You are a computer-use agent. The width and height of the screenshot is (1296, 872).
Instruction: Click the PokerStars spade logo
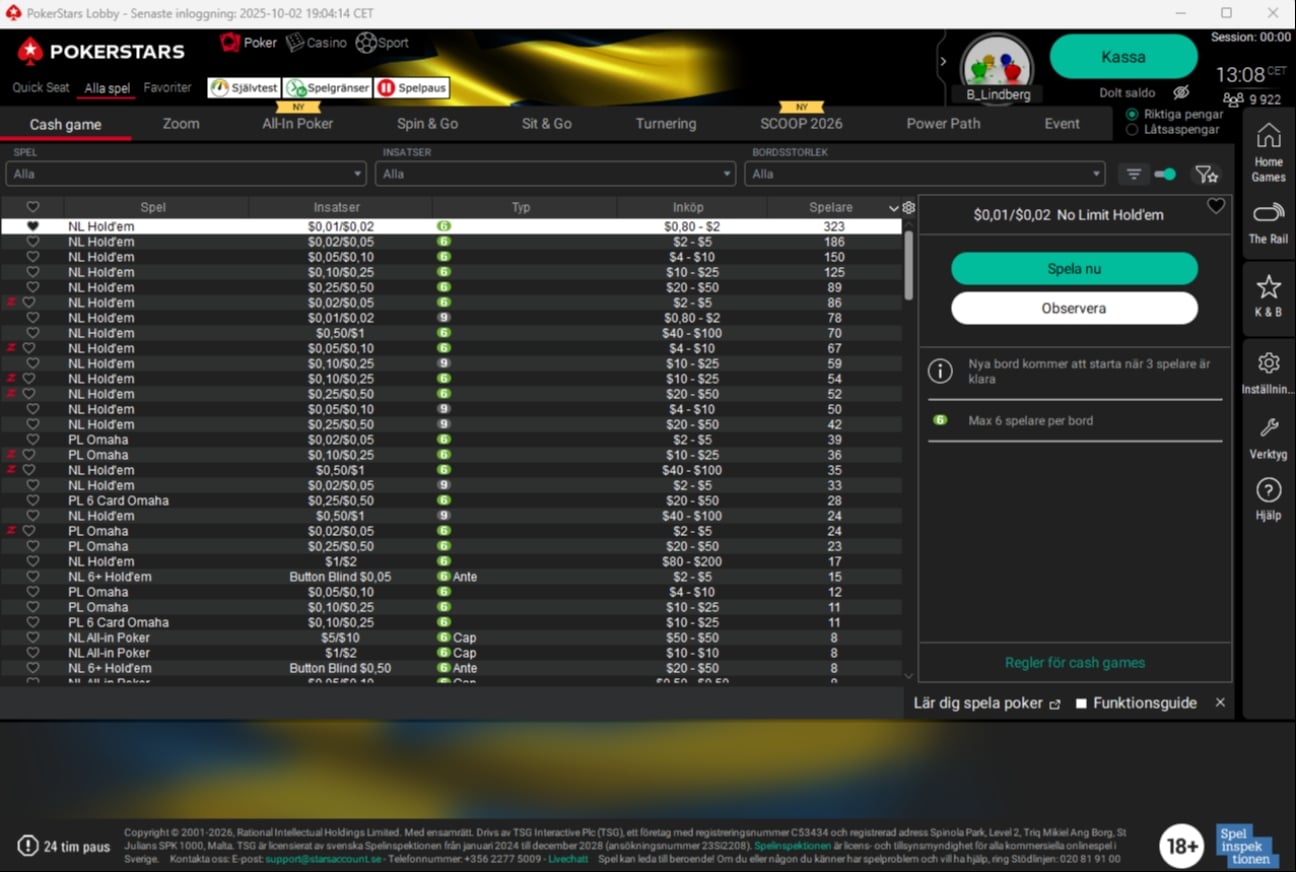[x=30, y=51]
